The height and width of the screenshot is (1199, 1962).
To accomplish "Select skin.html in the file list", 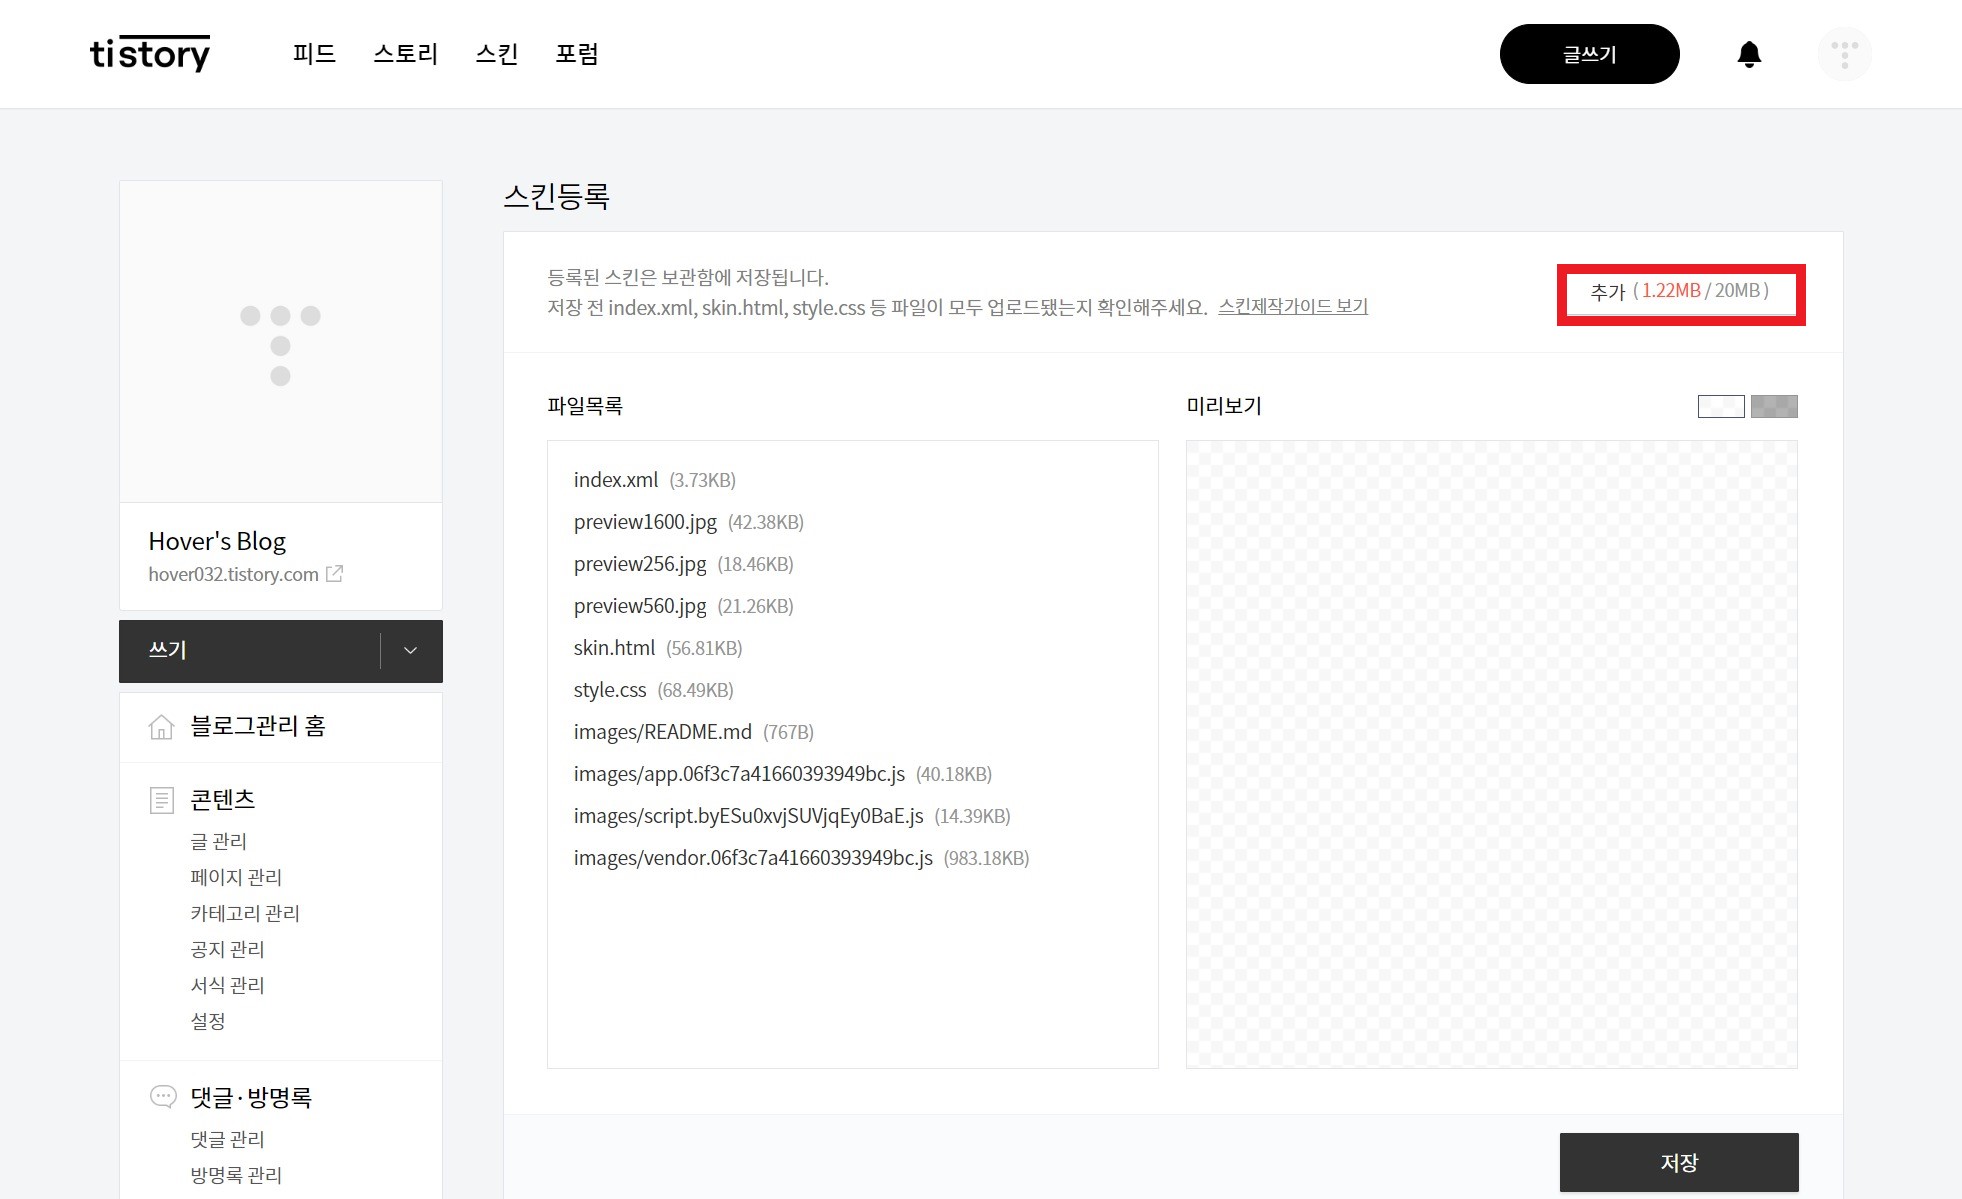I will (x=614, y=648).
